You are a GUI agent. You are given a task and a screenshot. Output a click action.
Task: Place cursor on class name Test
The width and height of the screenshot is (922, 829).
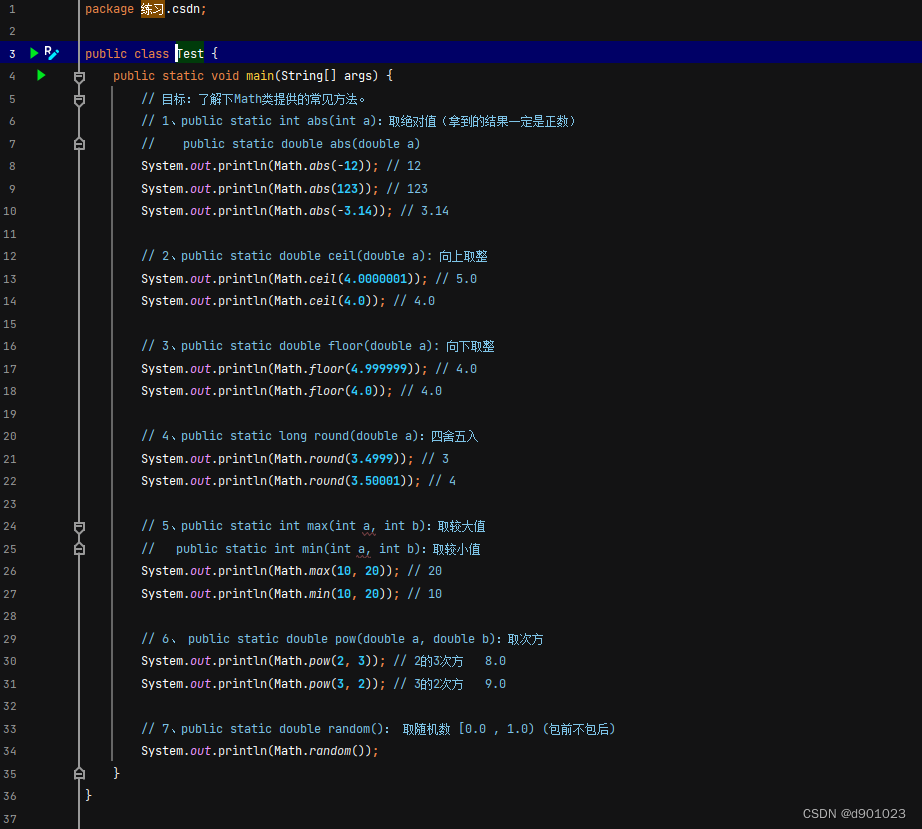(191, 54)
